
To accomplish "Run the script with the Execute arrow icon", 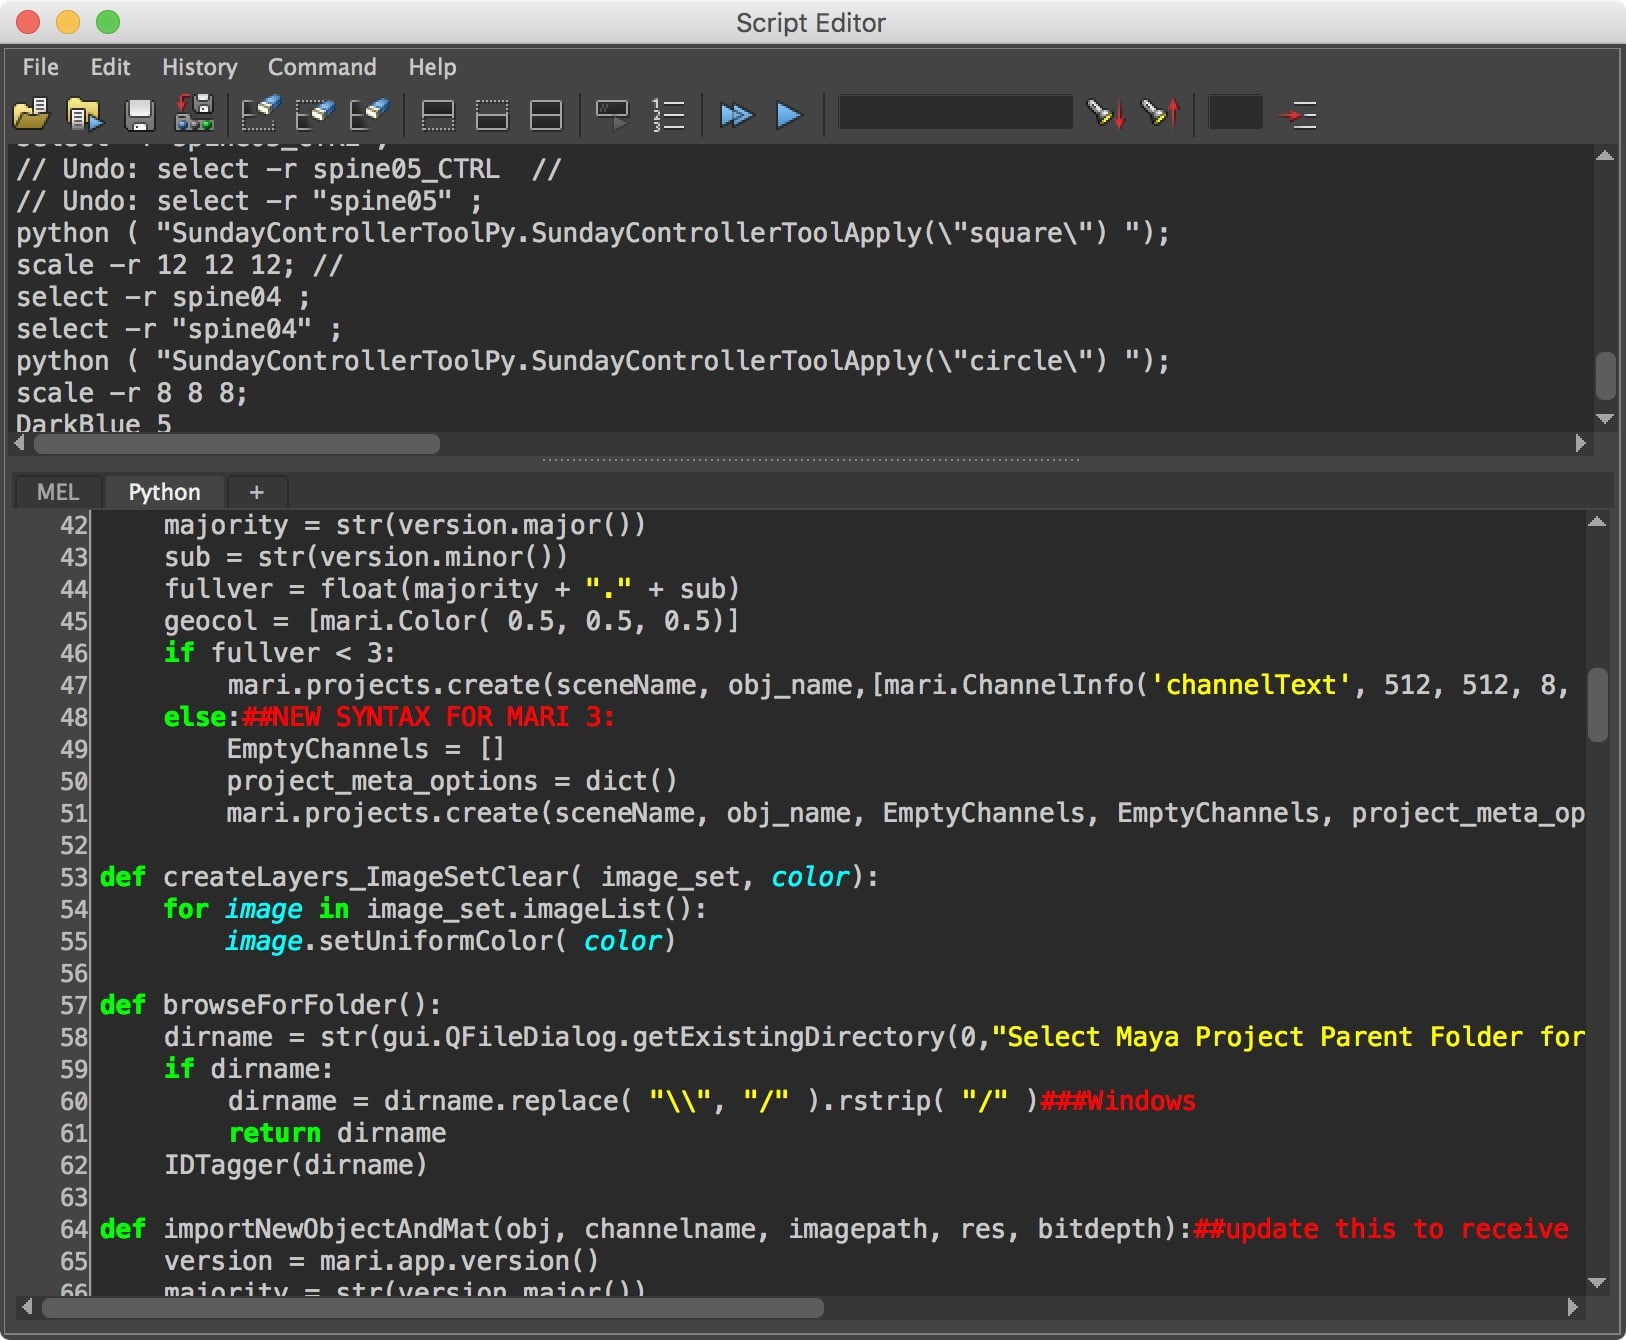I will pos(789,114).
